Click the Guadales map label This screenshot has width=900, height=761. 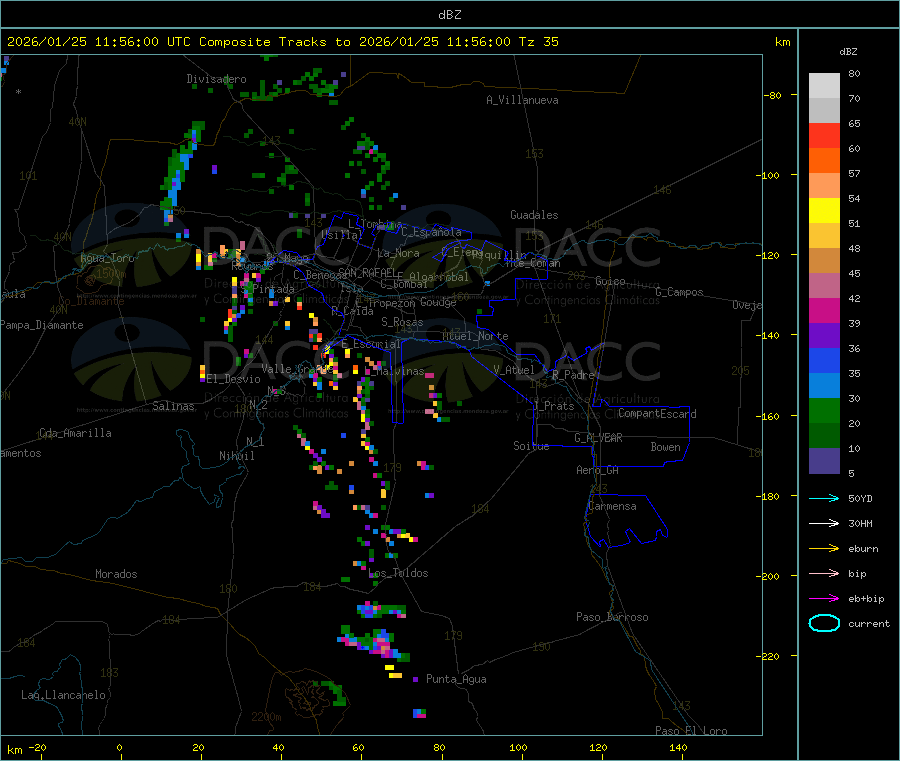534,215
